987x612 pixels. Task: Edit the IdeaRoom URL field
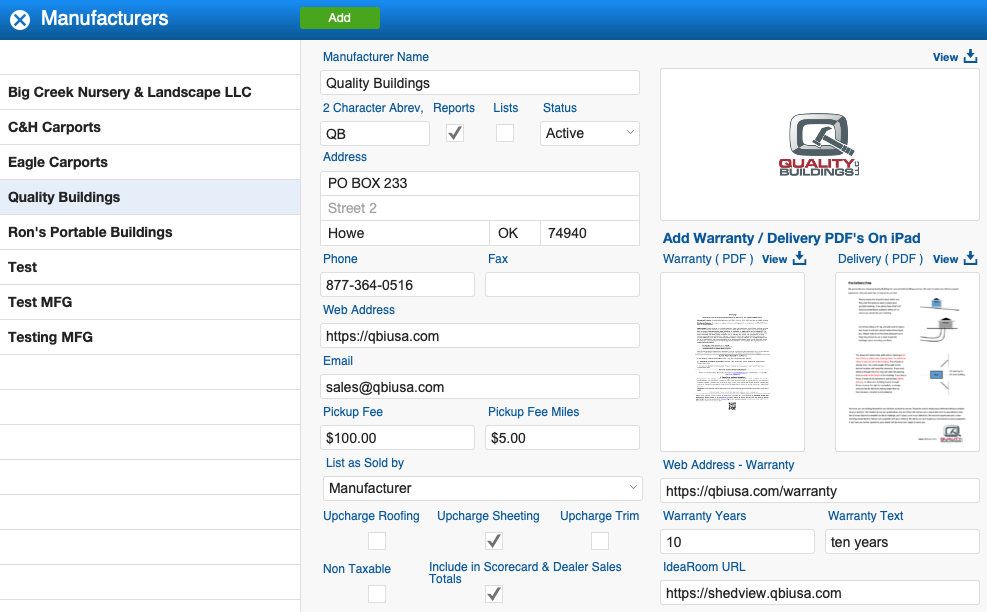tap(820, 592)
